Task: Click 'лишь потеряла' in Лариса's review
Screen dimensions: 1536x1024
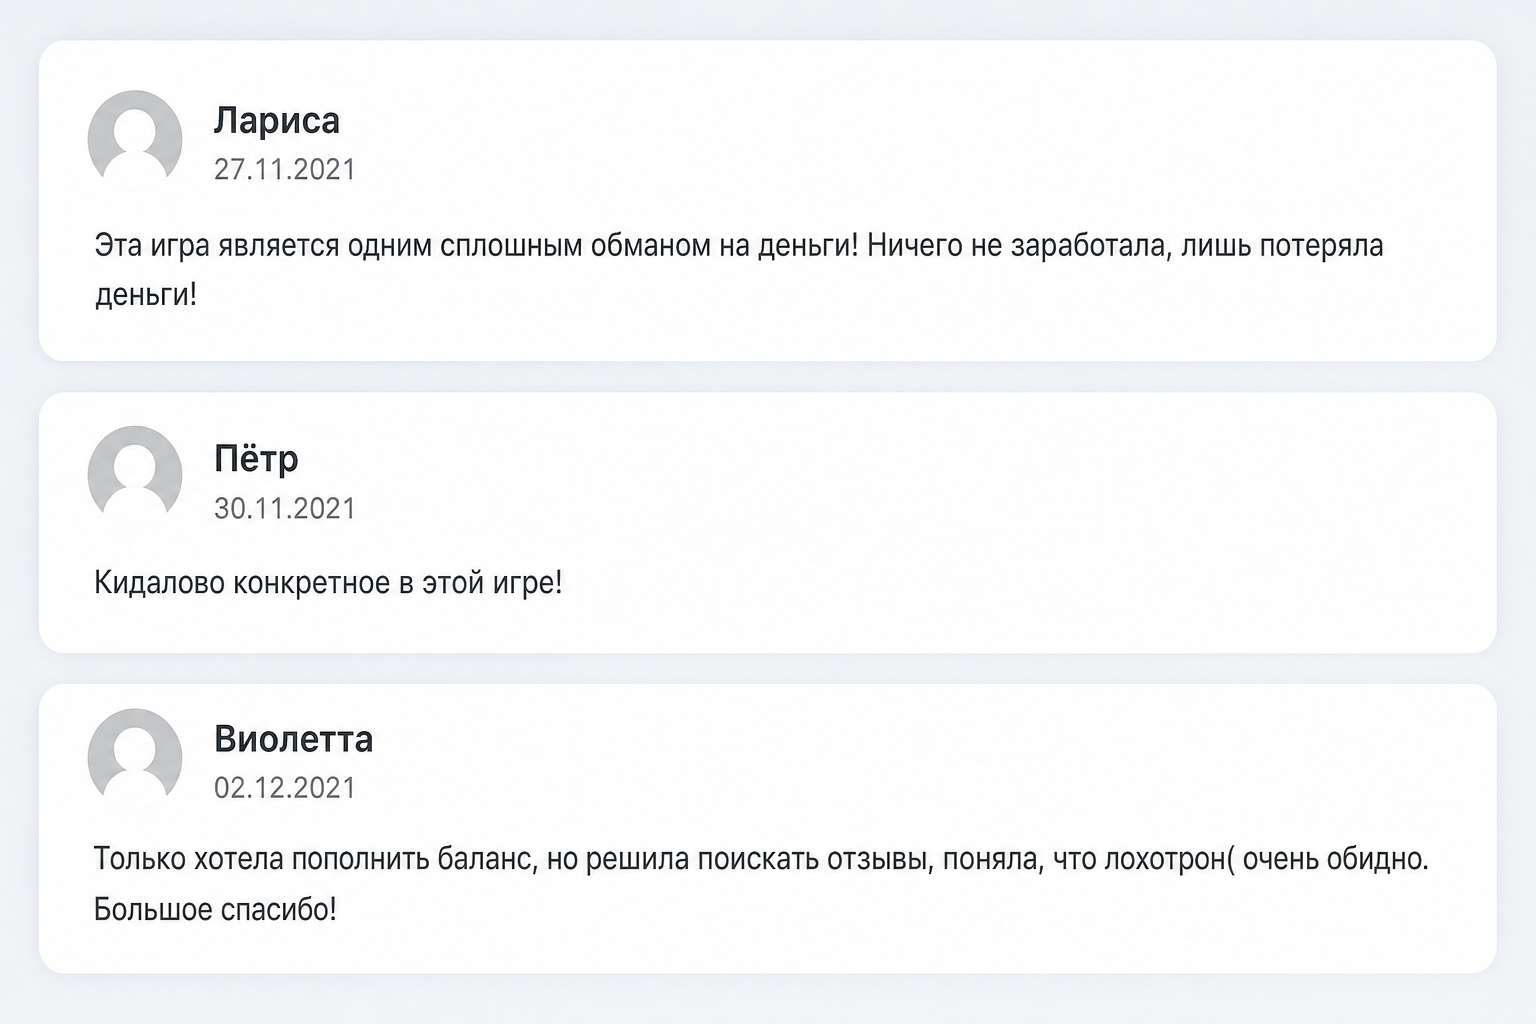Action: 1282,246
